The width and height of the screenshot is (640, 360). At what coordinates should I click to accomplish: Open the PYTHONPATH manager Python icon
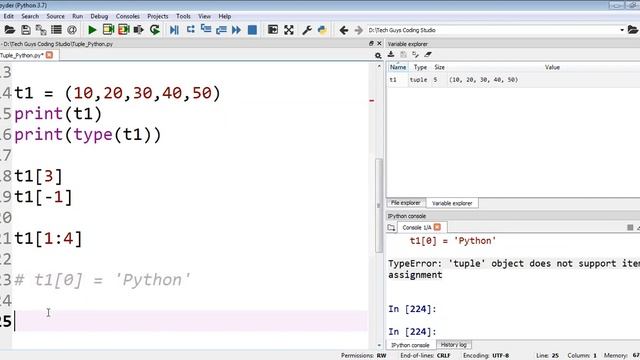(322, 30)
